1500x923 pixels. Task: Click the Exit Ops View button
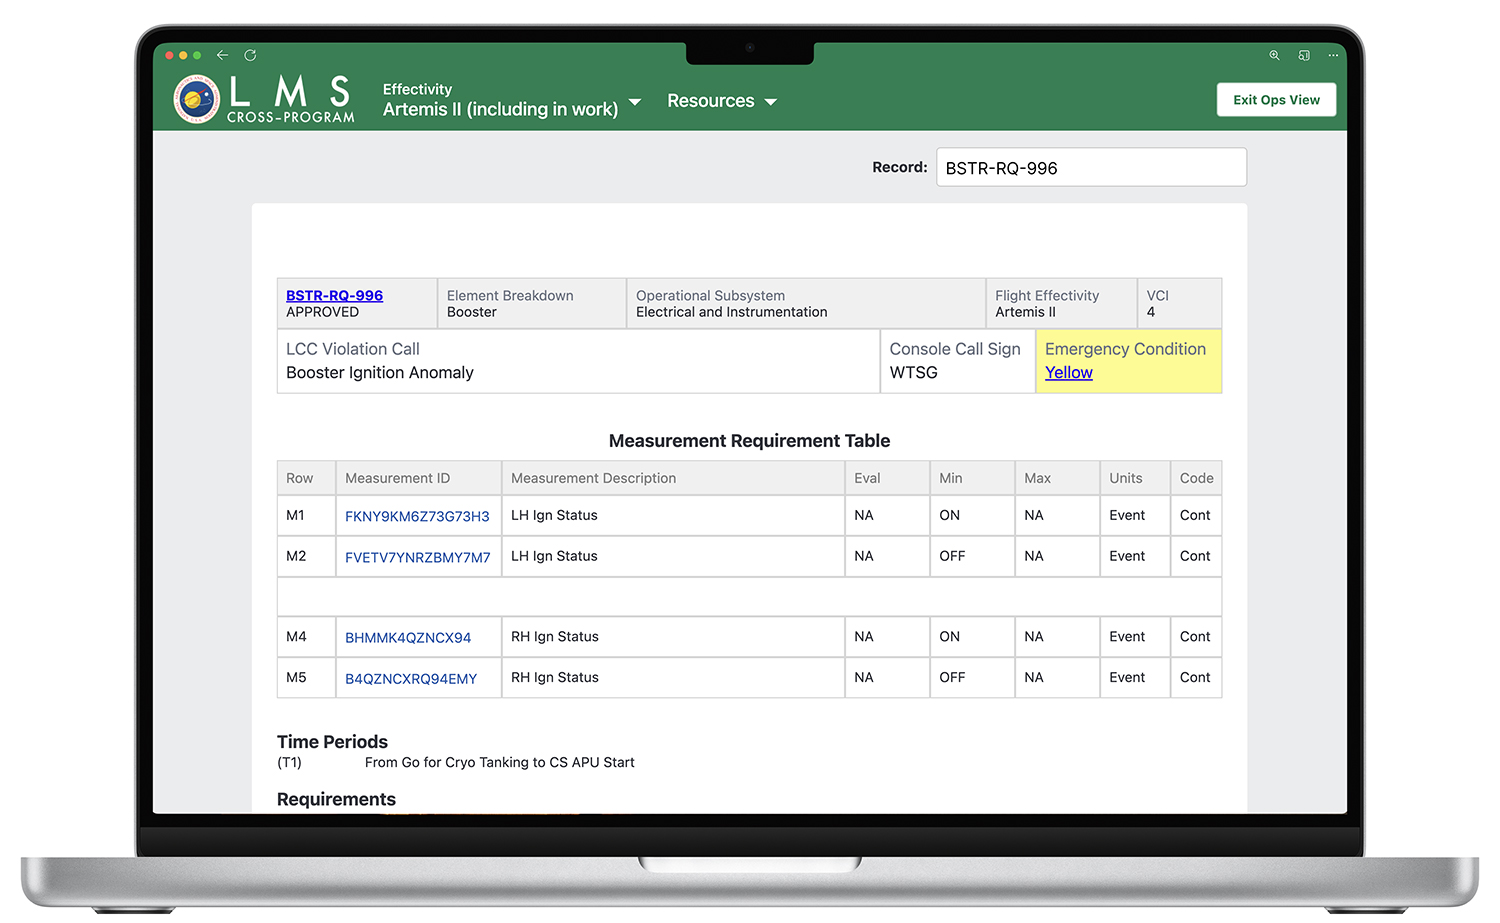[x=1276, y=100]
